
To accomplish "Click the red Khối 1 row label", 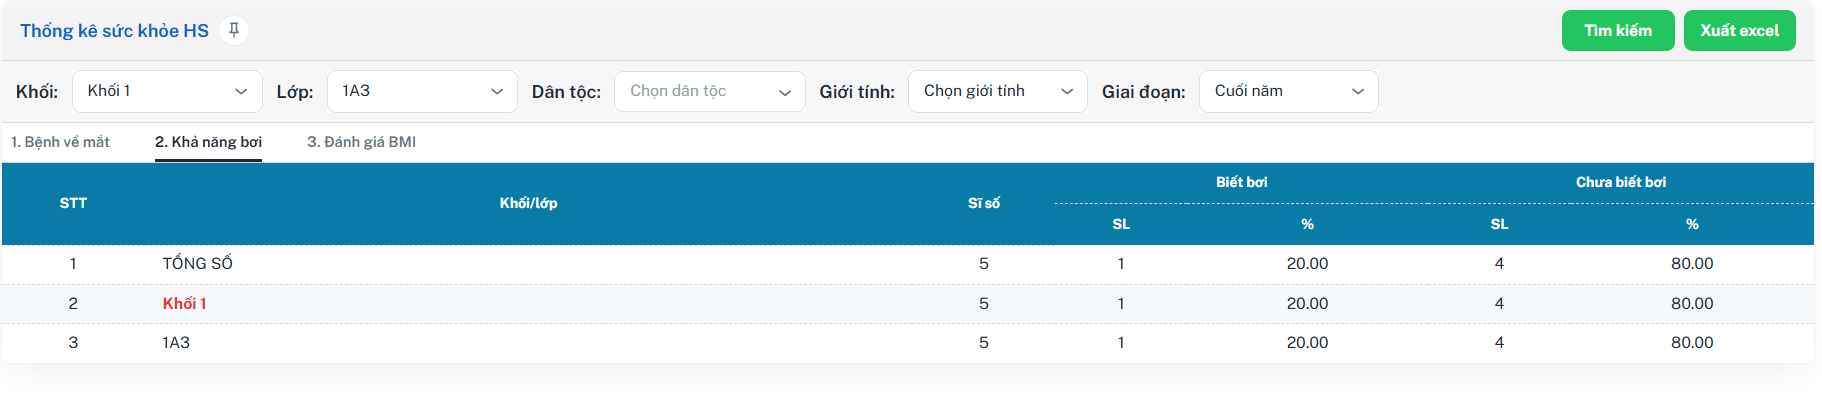I will point(185,303).
